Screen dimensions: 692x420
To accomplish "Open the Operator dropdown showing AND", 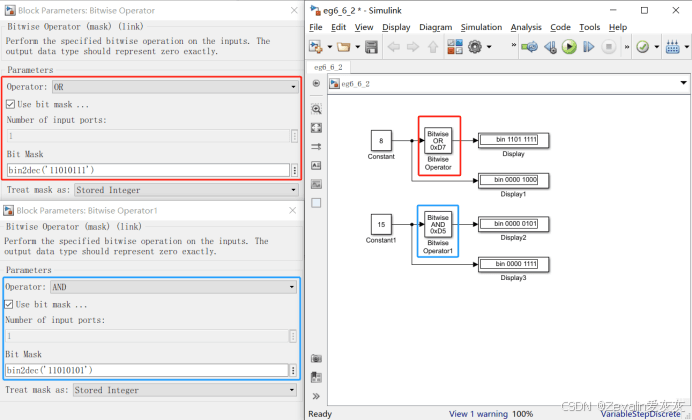I will click(173, 287).
